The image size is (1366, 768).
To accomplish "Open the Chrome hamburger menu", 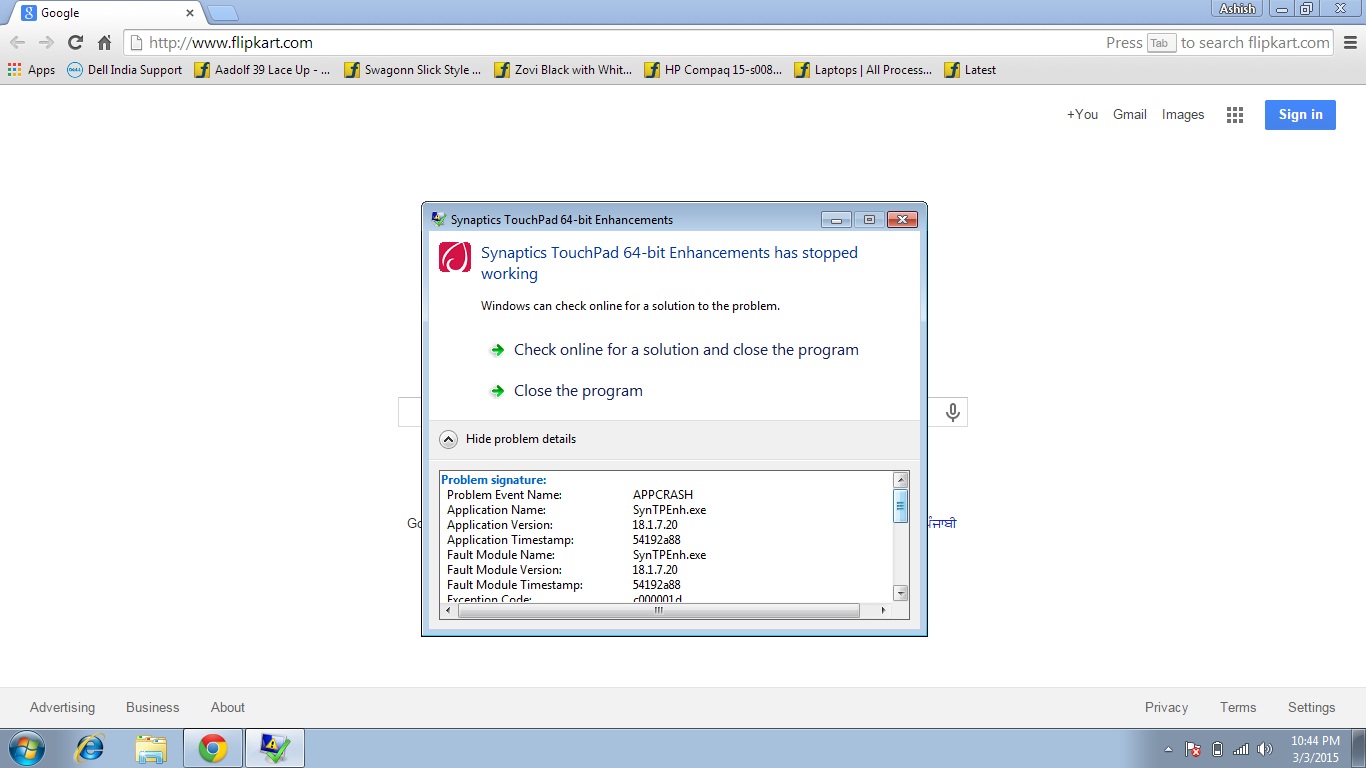I will [1350, 43].
